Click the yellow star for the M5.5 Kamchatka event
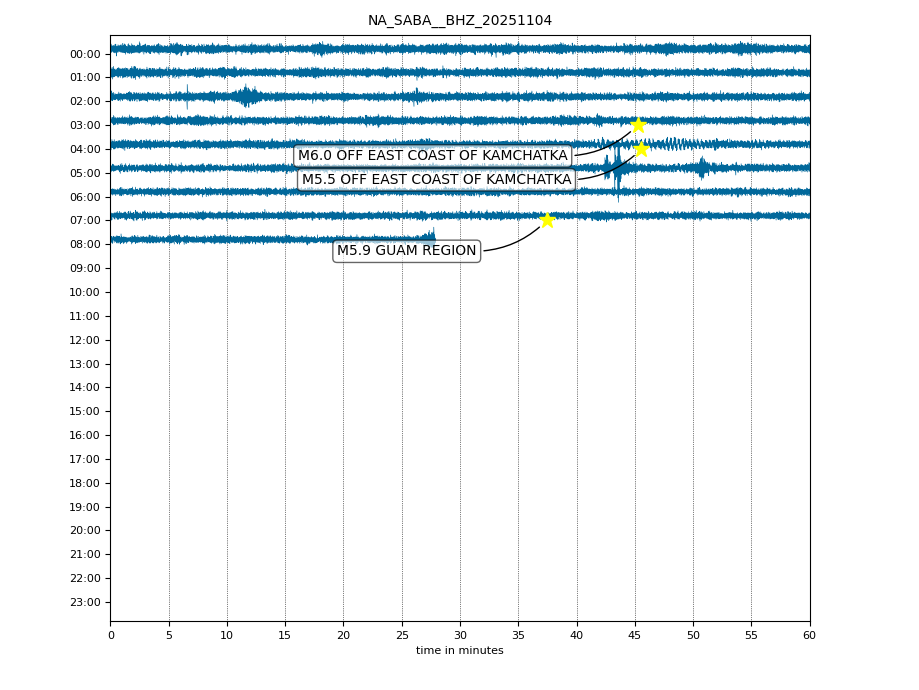This screenshot has width=919, height=690. (x=641, y=149)
